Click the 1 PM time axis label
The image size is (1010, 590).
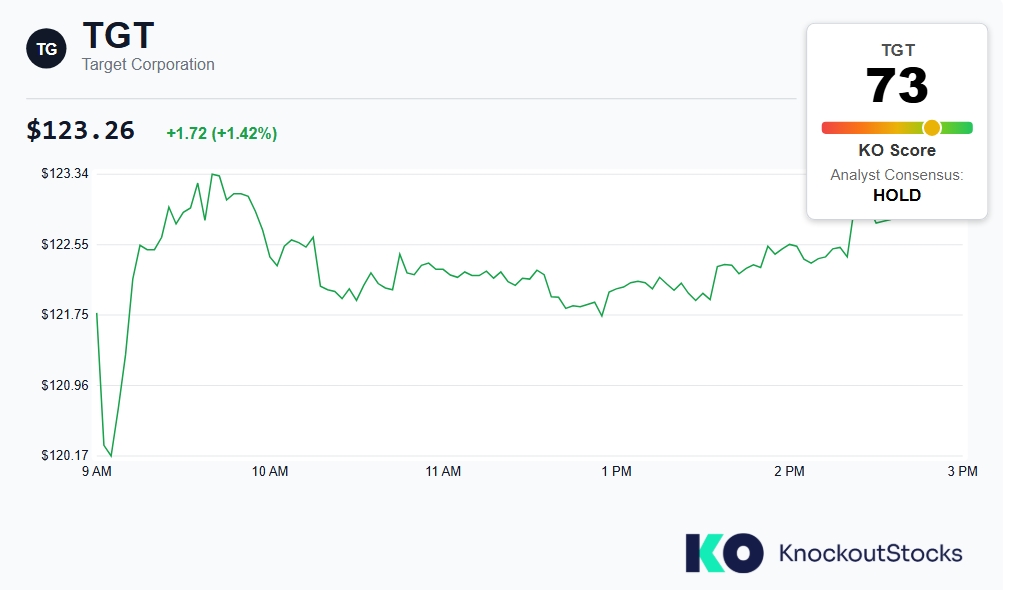(x=616, y=471)
